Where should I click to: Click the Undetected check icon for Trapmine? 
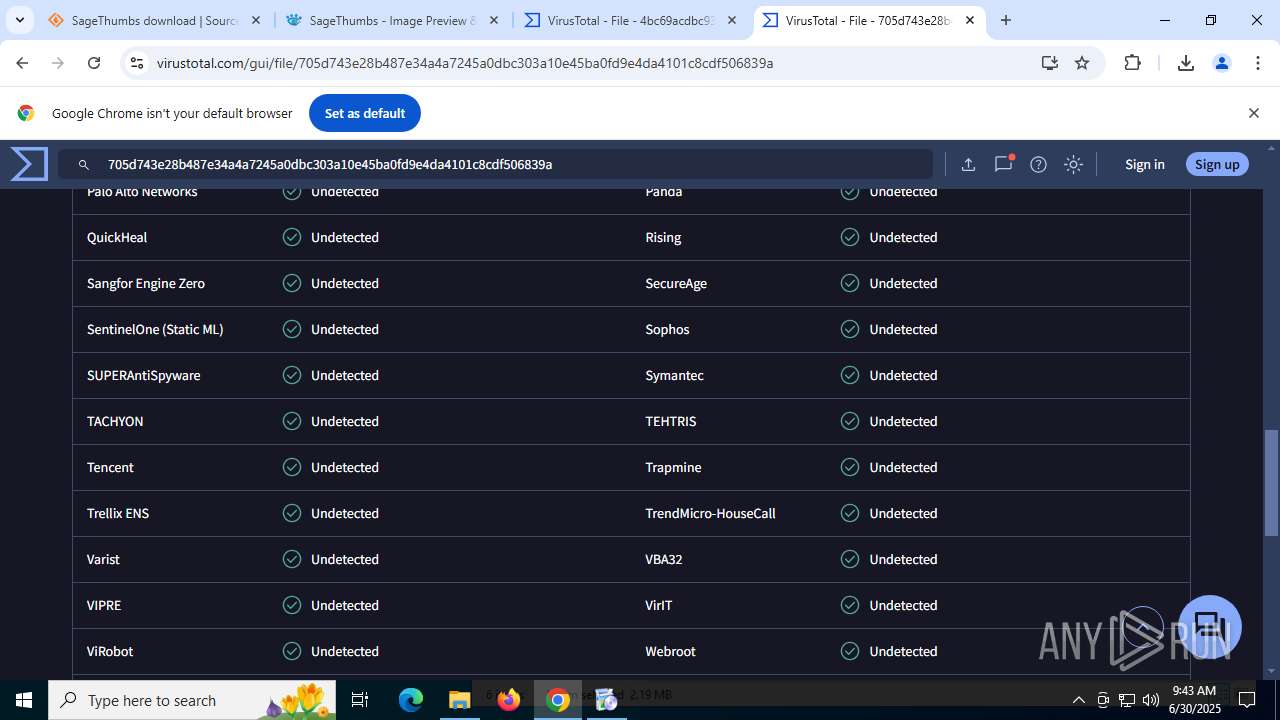(x=850, y=467)
